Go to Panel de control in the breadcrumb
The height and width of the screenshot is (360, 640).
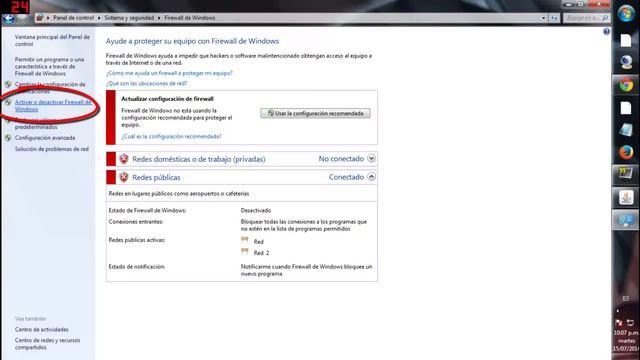(x=73, y=18)
